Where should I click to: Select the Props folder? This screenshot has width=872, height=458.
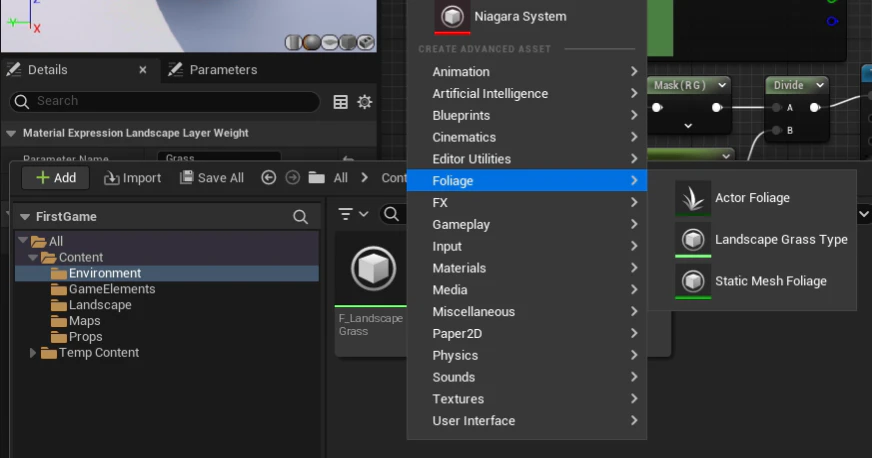(167, 337)
